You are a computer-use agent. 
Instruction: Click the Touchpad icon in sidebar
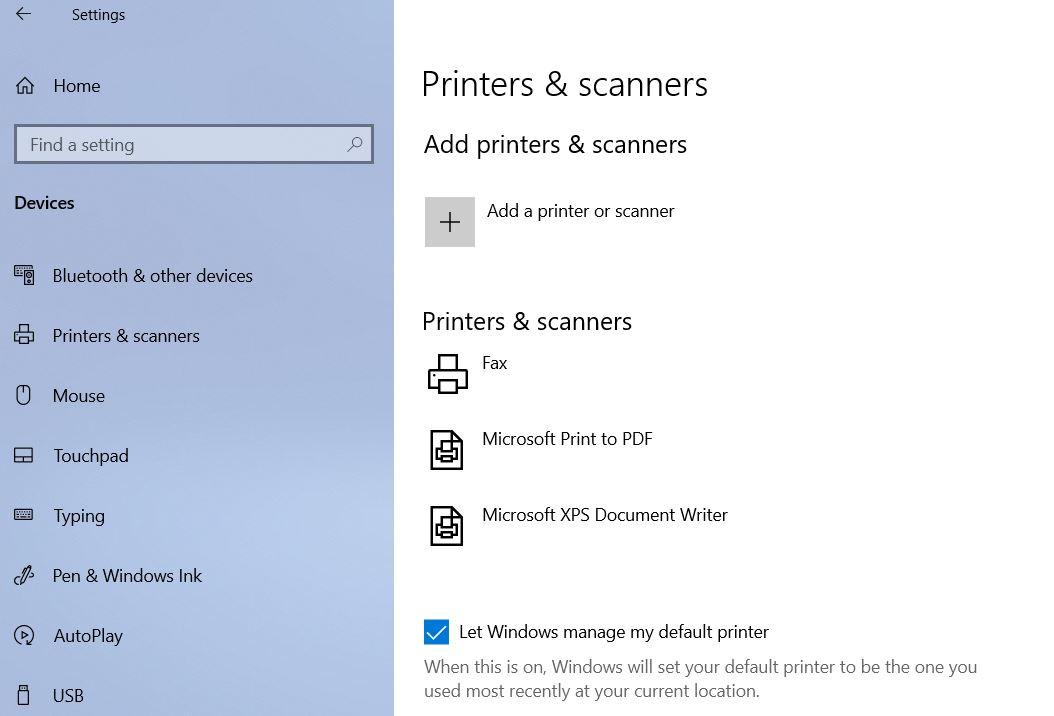pyautogui.click(x=24, y=456)
